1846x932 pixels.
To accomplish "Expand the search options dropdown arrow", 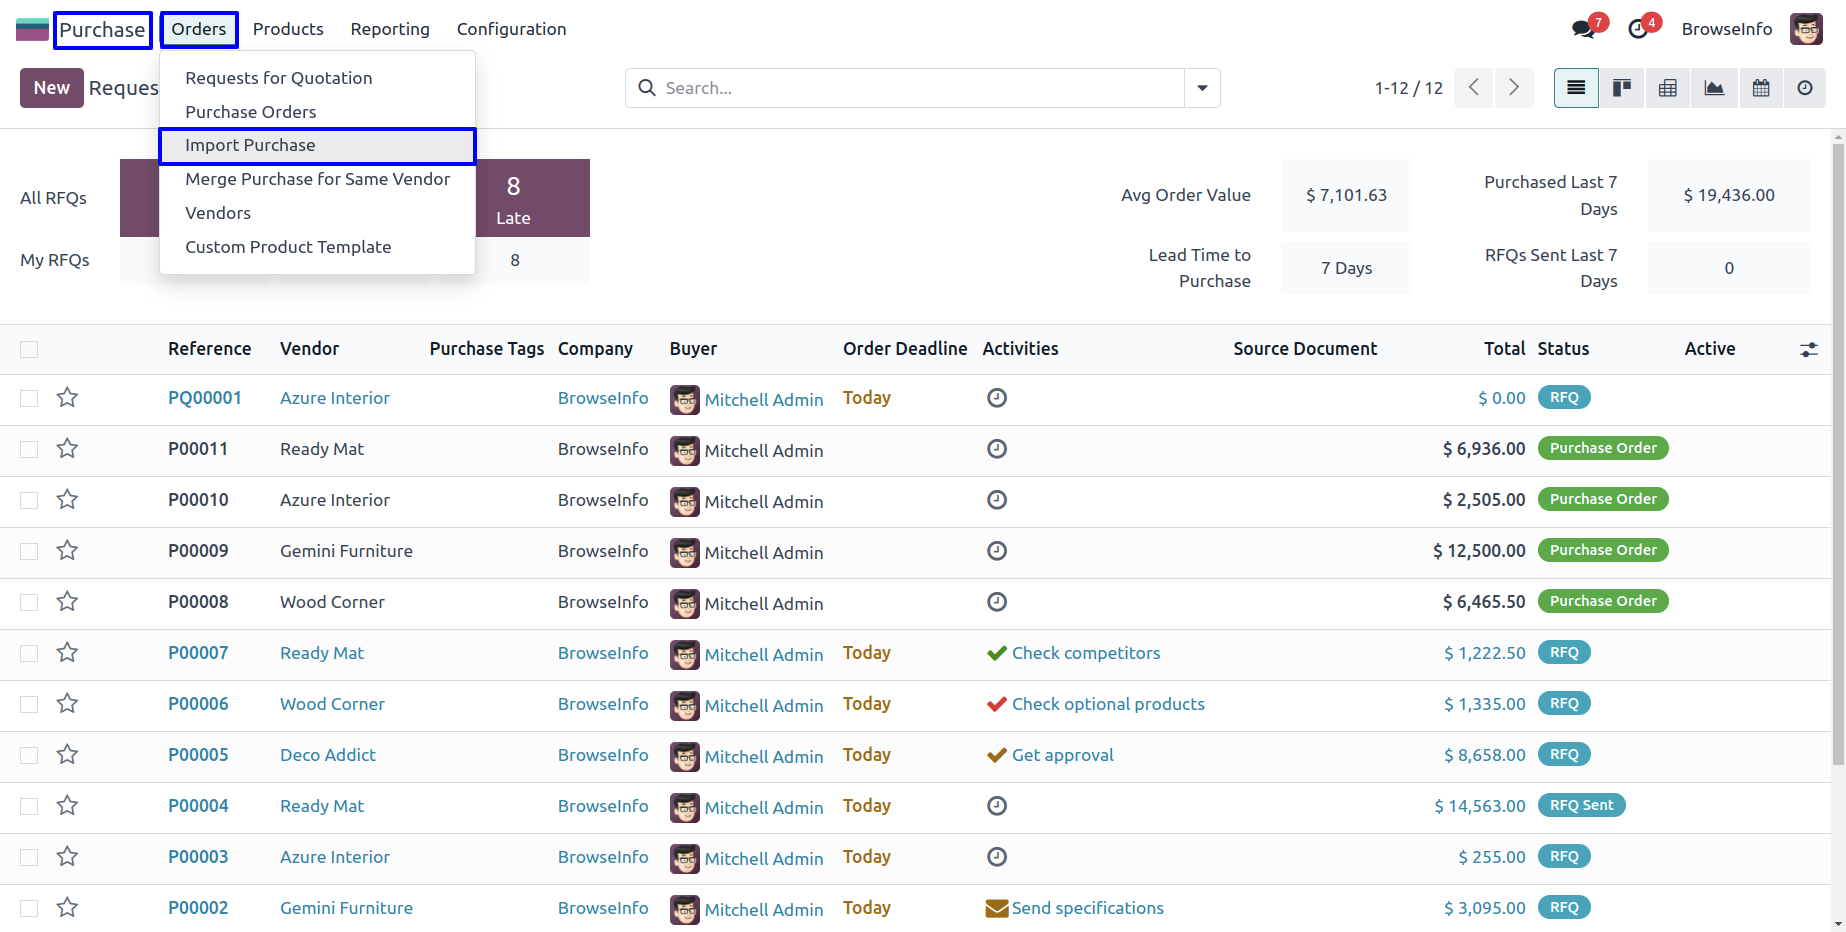I will tap(1202, 88).
